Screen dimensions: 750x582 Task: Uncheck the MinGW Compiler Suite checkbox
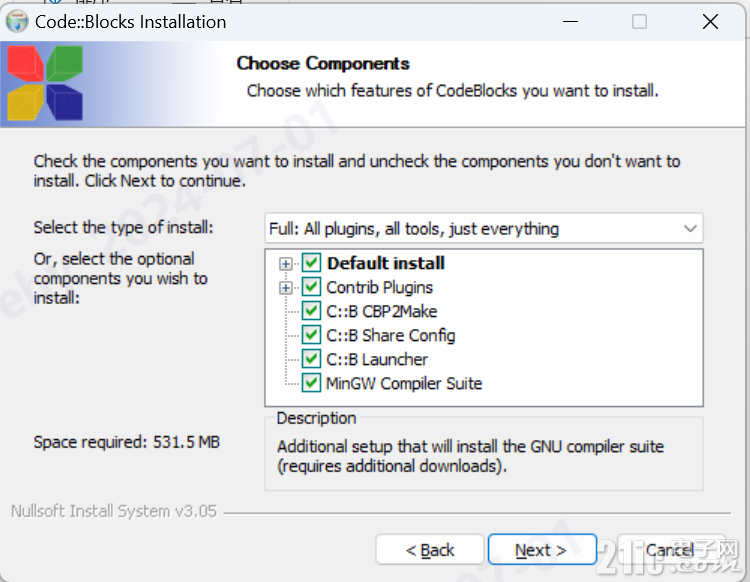(311, 383)
